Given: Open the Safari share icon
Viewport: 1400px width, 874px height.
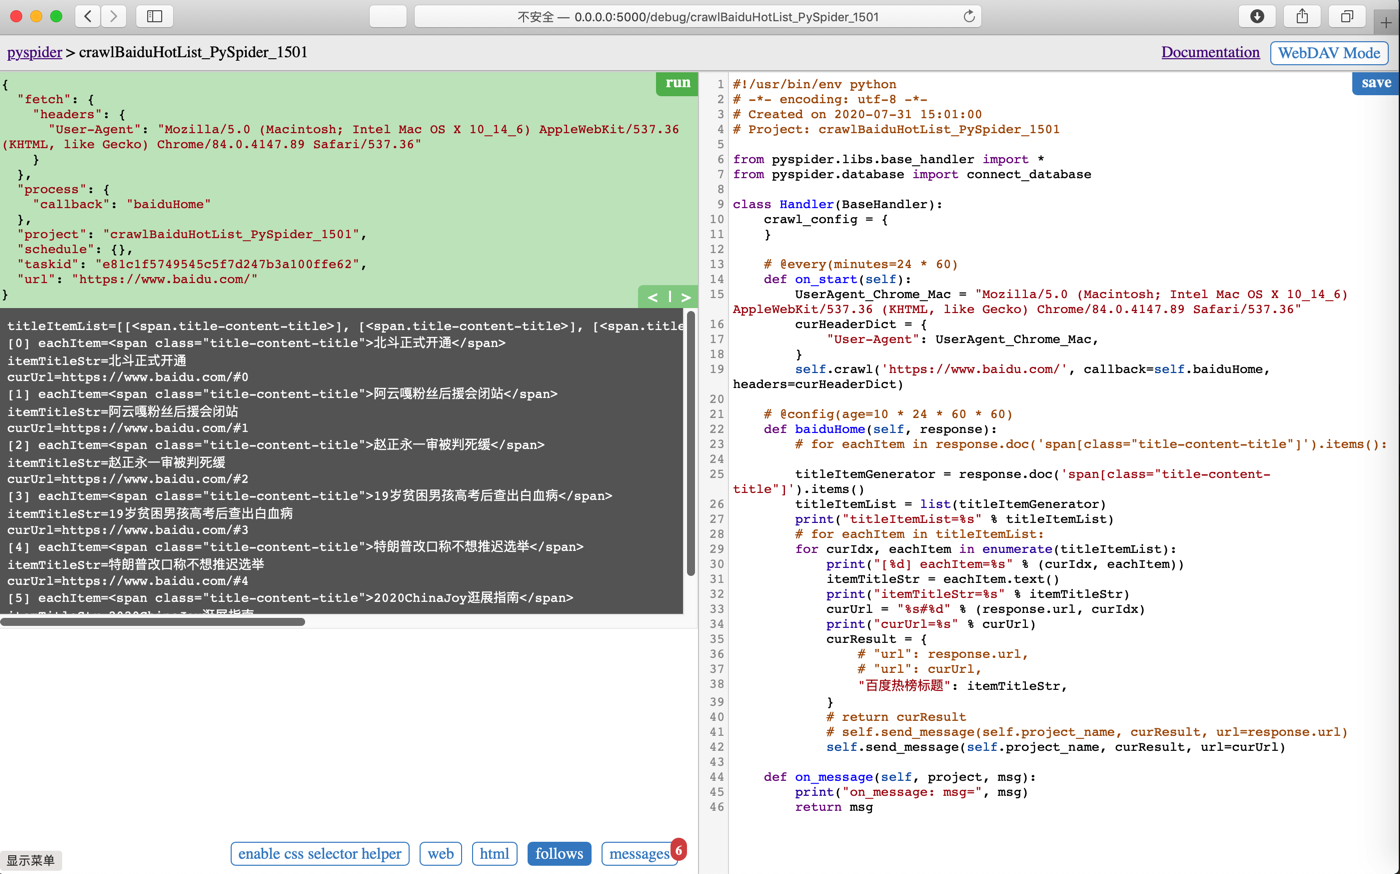Looking at the screenshot, I should (x=1302, y=16).
